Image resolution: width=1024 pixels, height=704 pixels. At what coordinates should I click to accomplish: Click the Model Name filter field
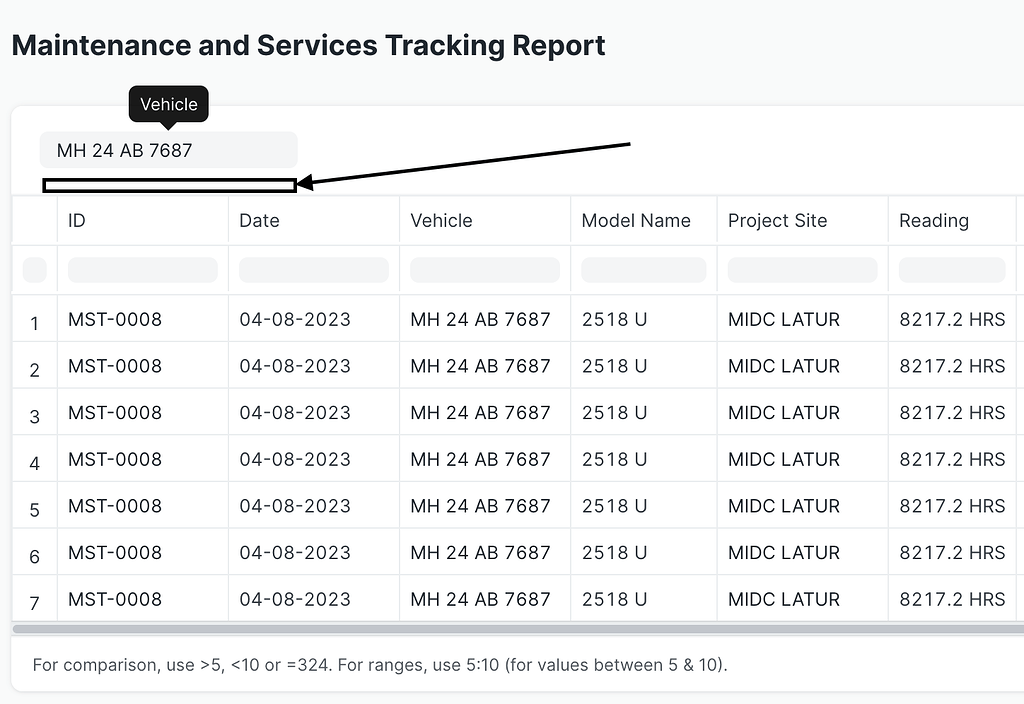click(x=643, y=270)
